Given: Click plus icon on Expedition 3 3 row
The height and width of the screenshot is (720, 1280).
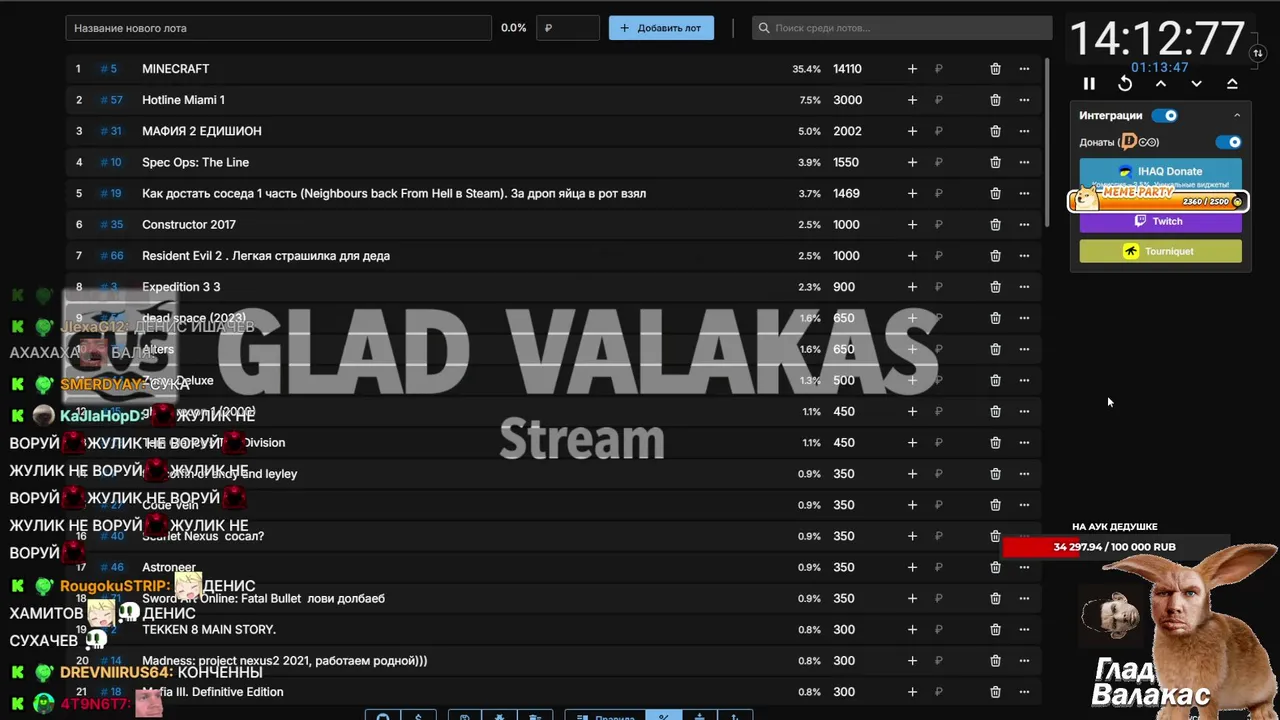Looking at the screenshot, I should click(912, 287).
